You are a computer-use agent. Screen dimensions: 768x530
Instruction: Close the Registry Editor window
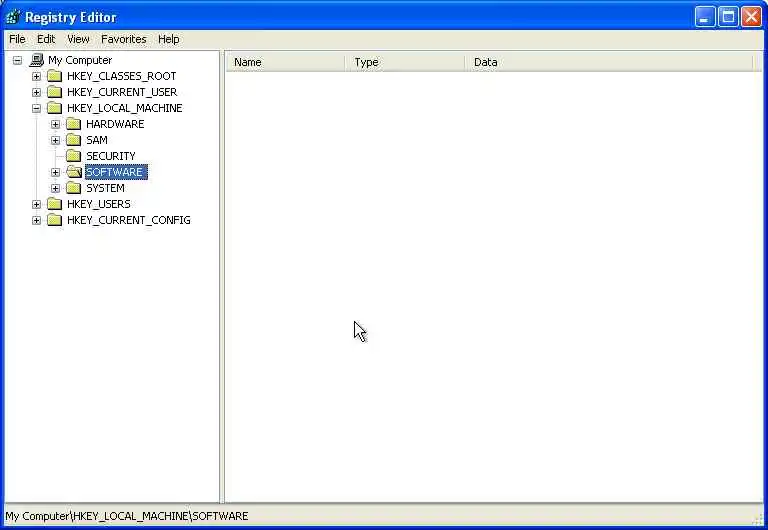[751, 17]
